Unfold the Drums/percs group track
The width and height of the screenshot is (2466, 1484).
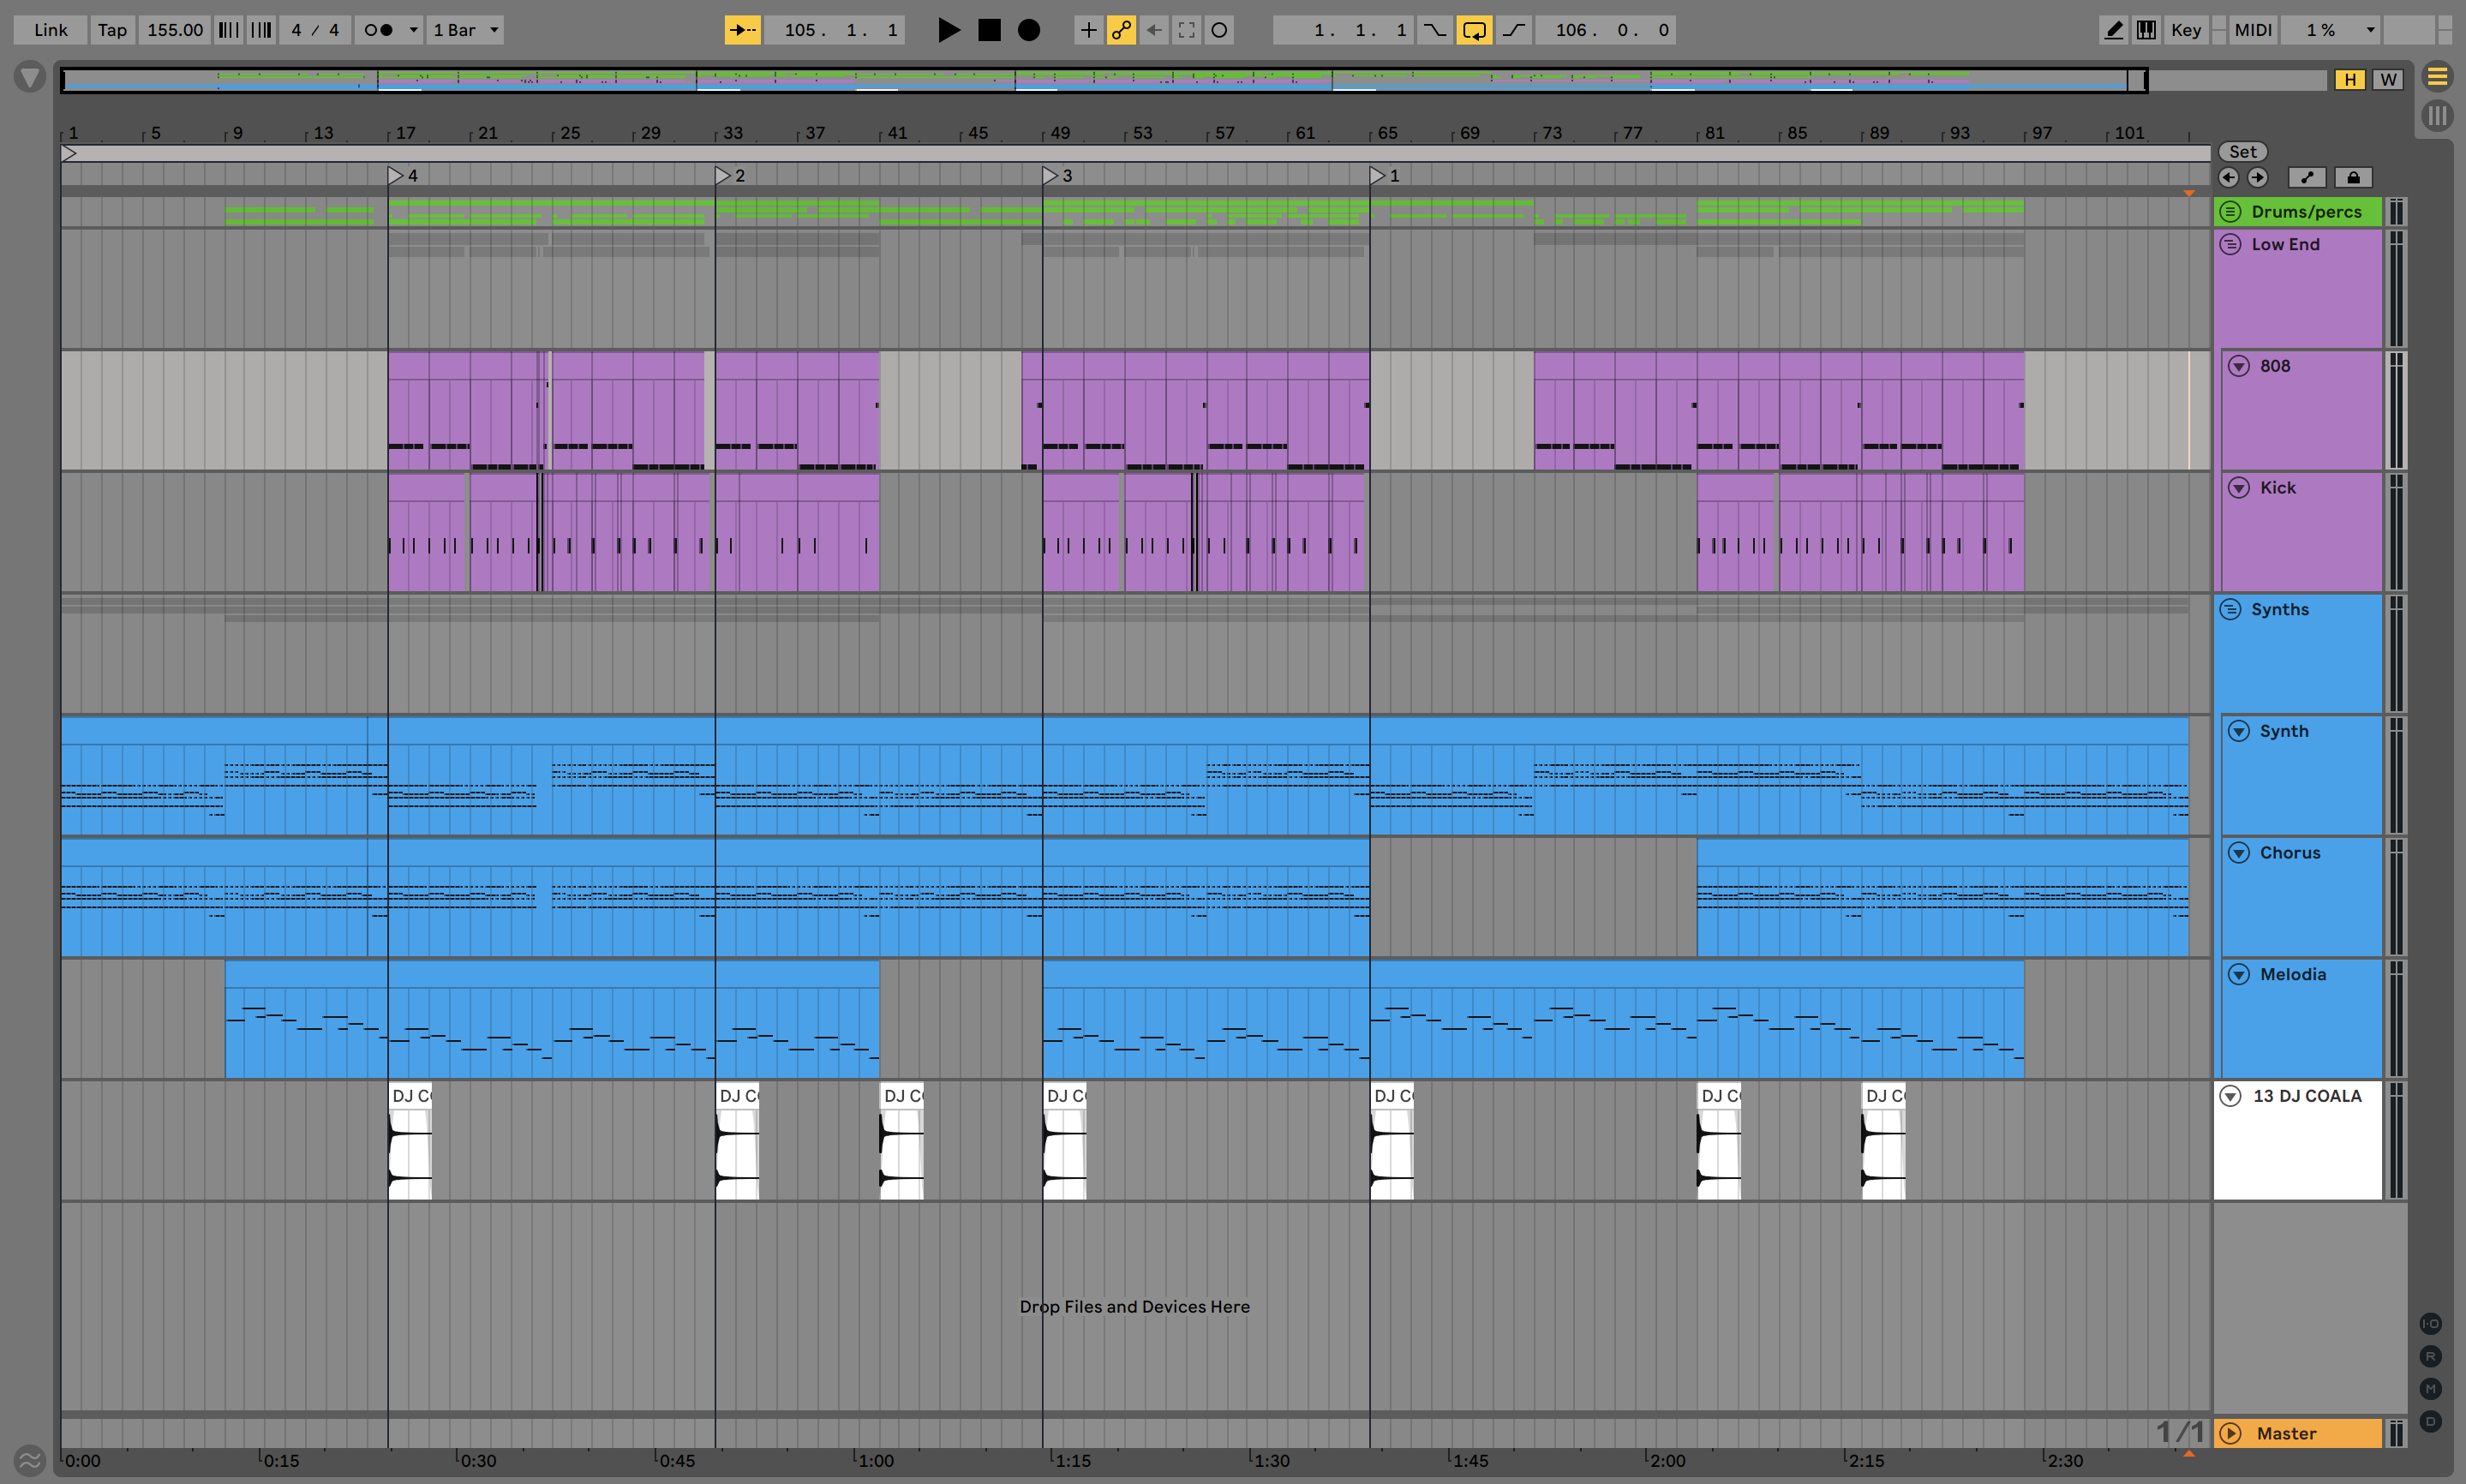(x=2230, y=212)
